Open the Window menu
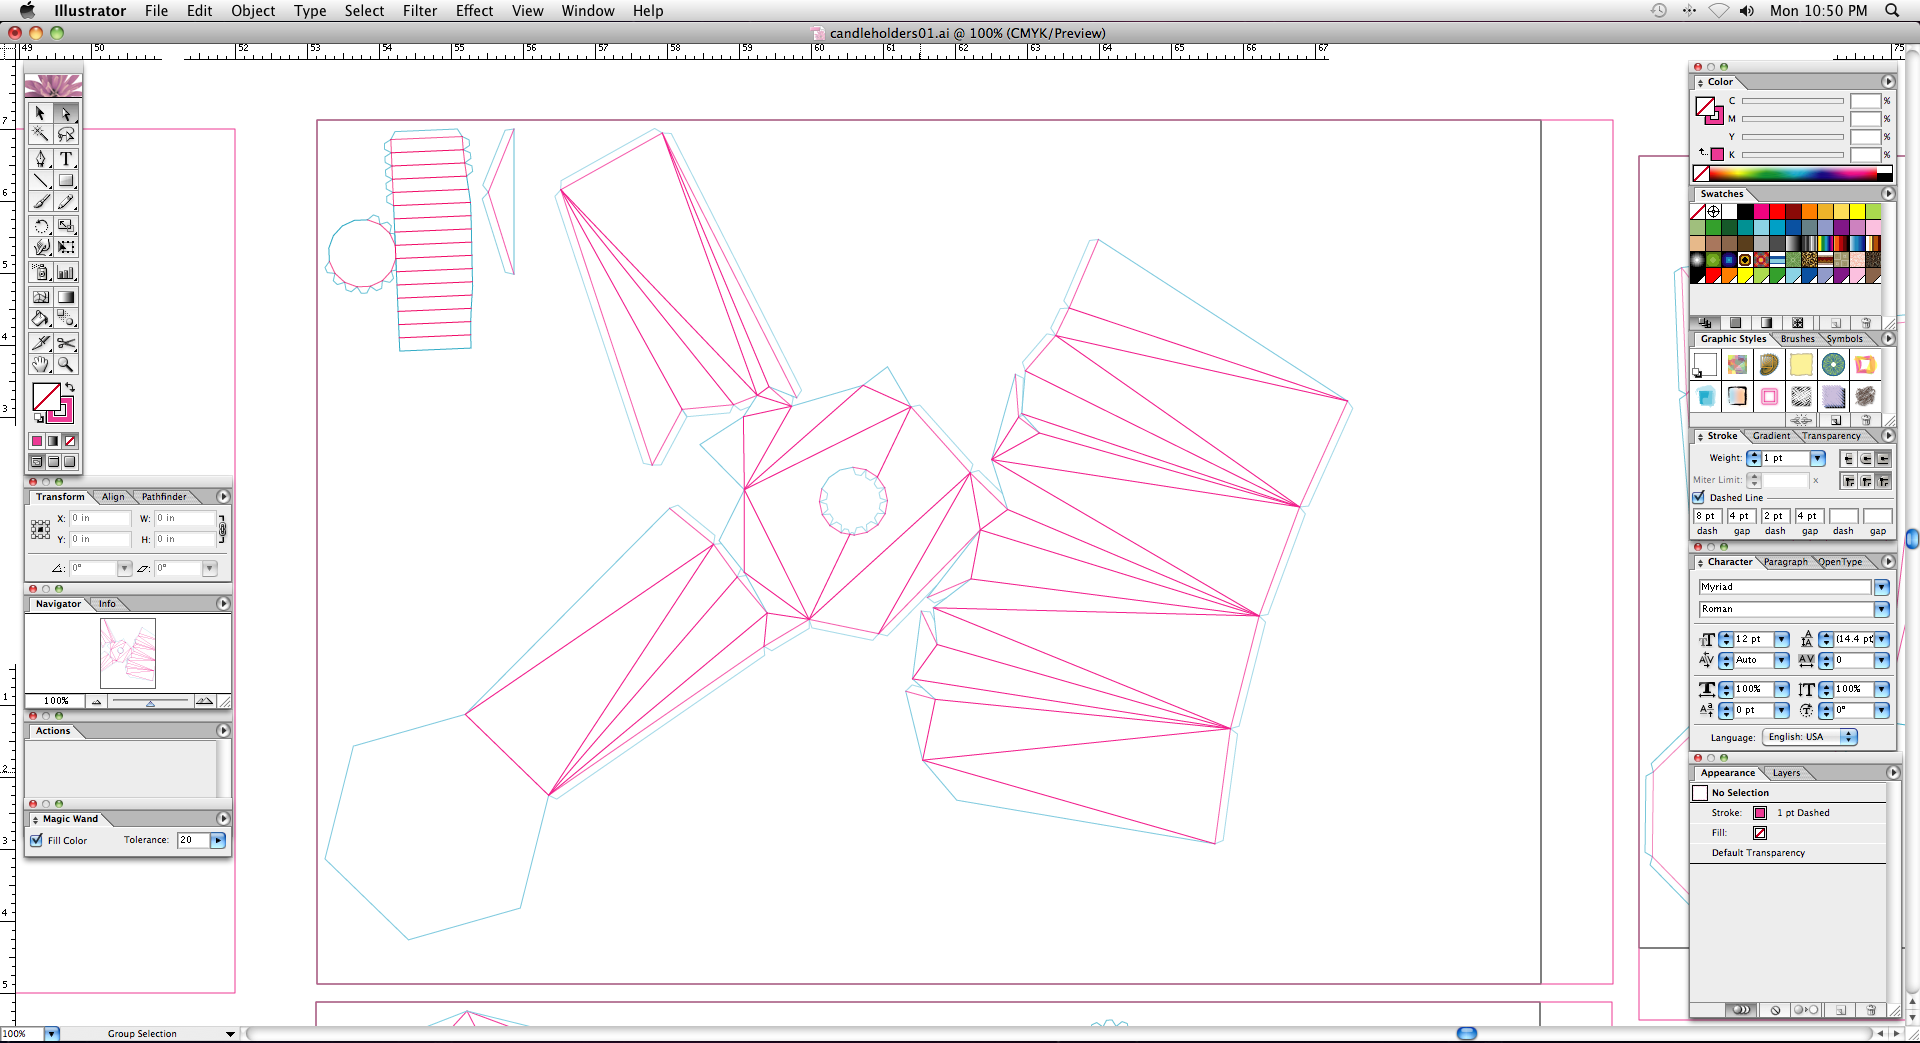This screenshot has height=1043, width=1920. coord(588,11)
